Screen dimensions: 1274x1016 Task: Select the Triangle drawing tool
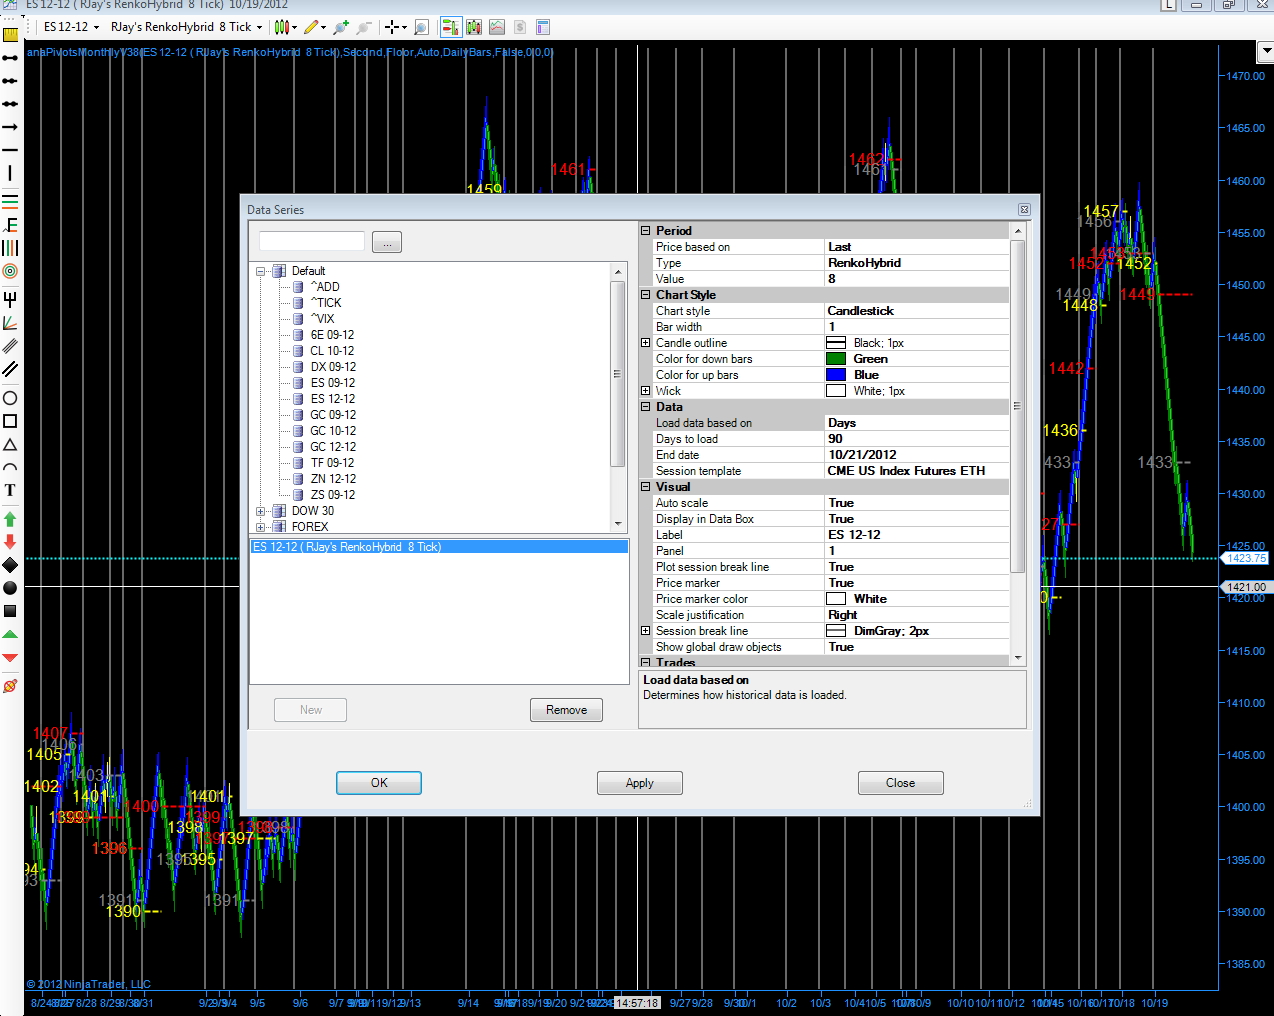tap(10, 444)
